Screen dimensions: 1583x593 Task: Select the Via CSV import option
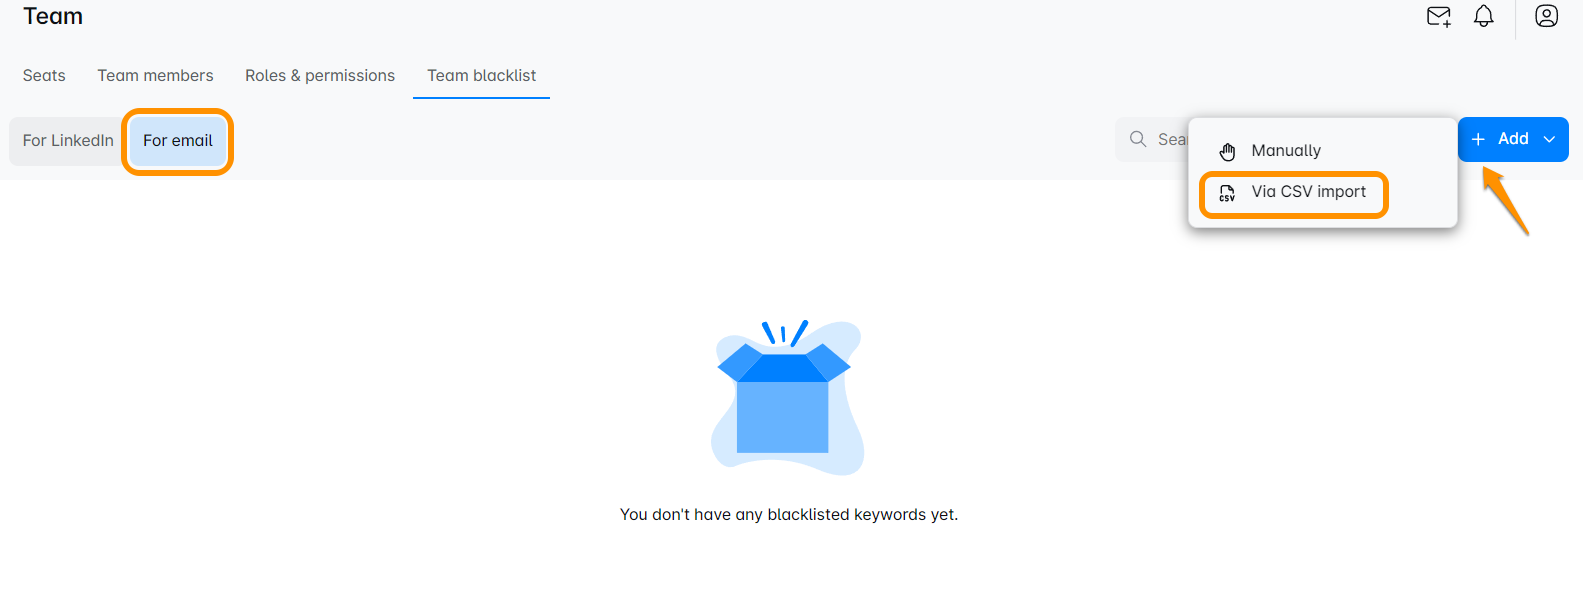coord(1308,192)
